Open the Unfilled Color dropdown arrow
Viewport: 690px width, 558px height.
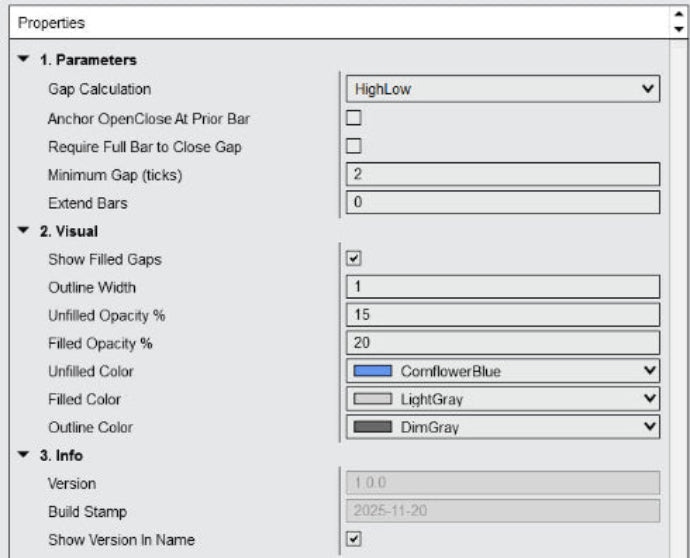650,371
